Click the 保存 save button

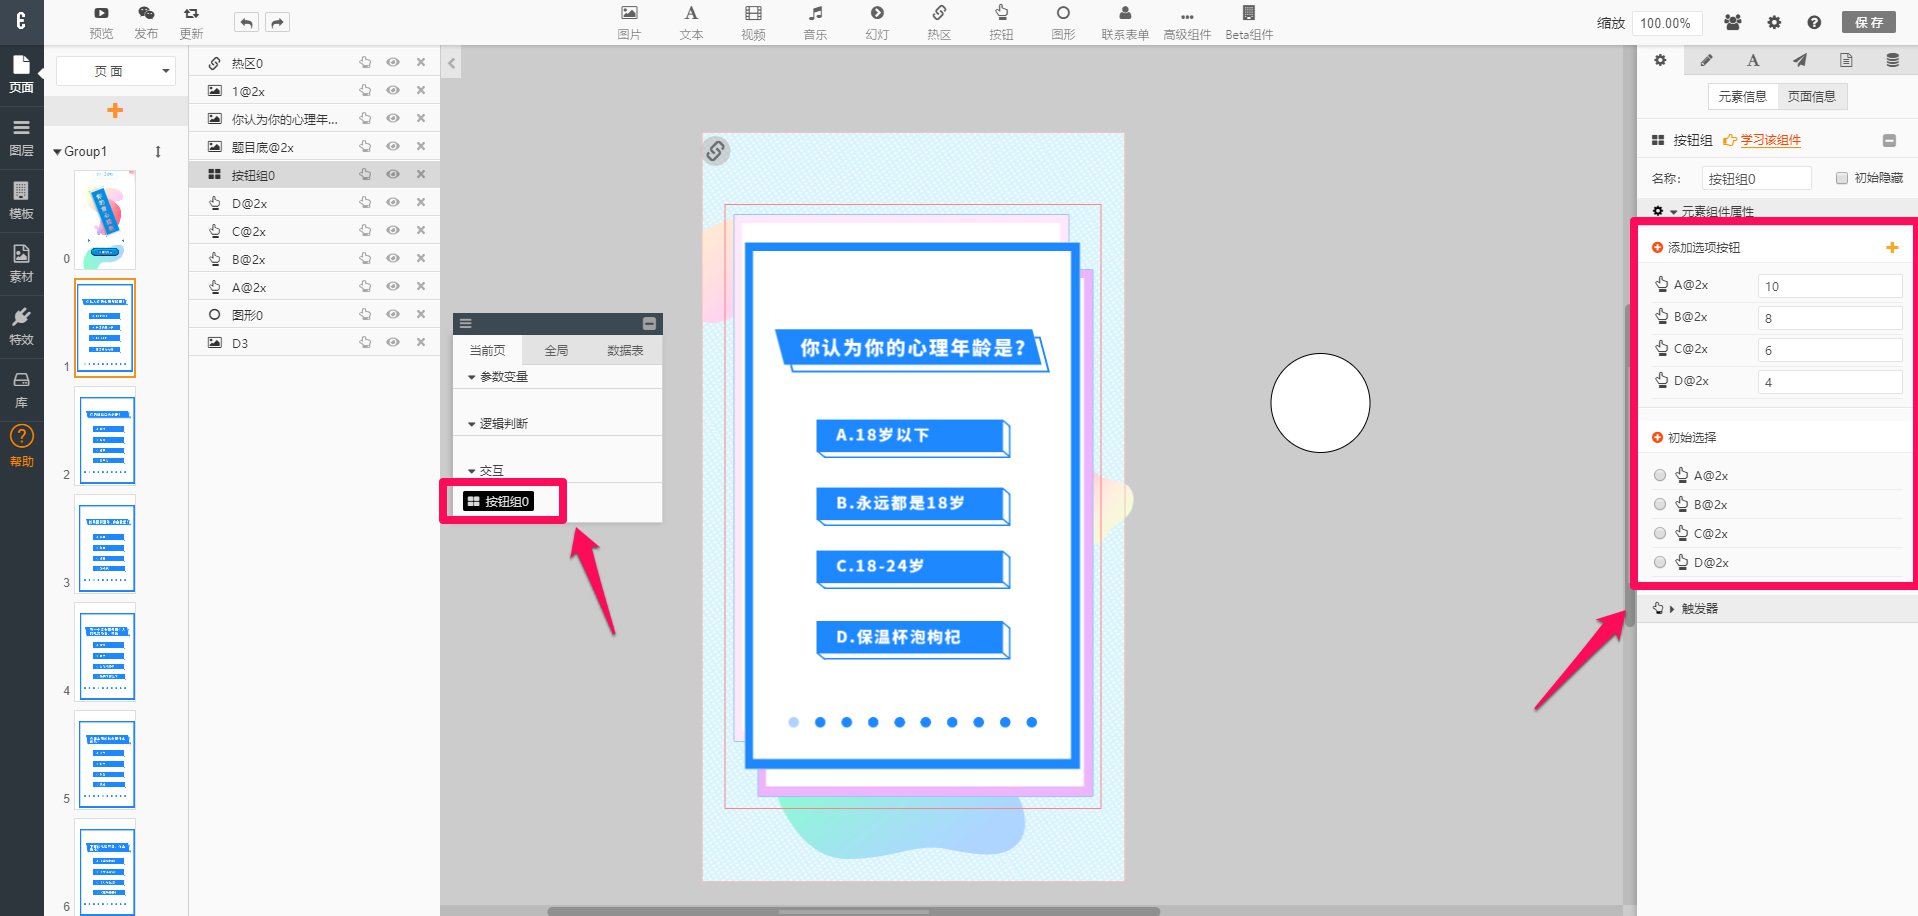(1868, 22)
